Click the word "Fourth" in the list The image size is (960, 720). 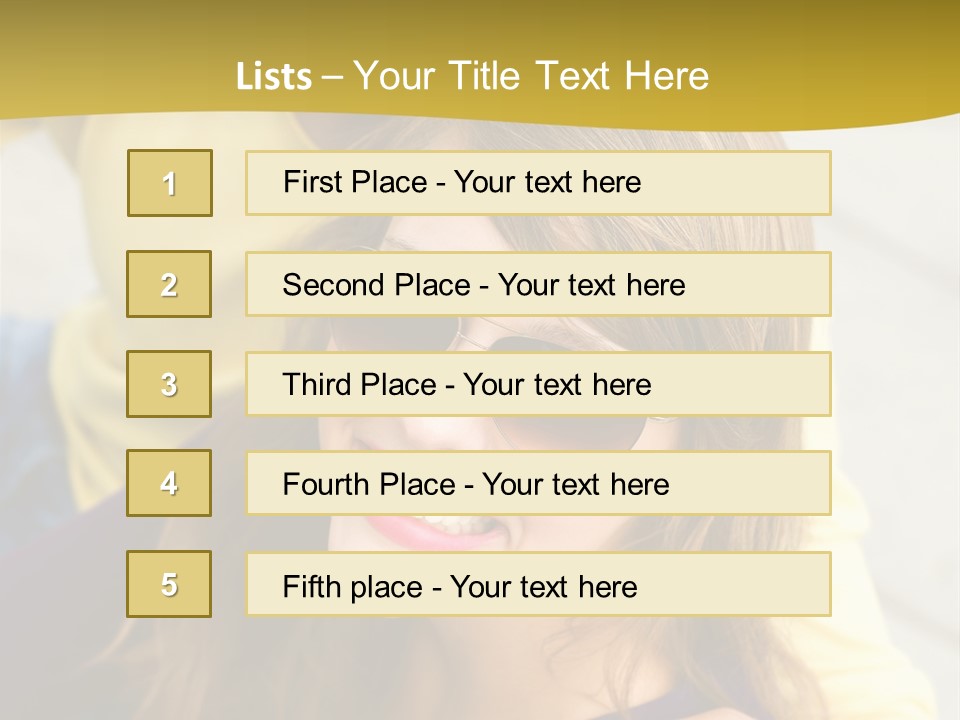coord(329,484)
